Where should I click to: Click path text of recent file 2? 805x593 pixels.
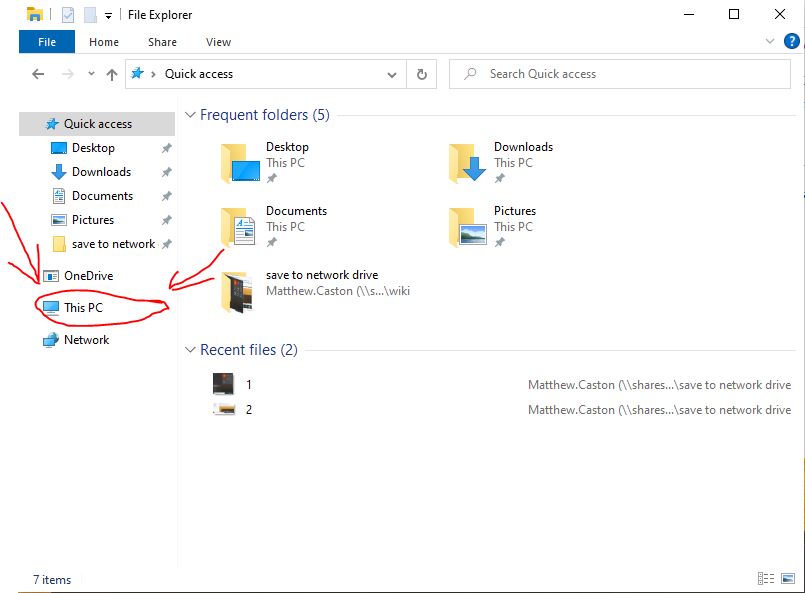[659, 410]
